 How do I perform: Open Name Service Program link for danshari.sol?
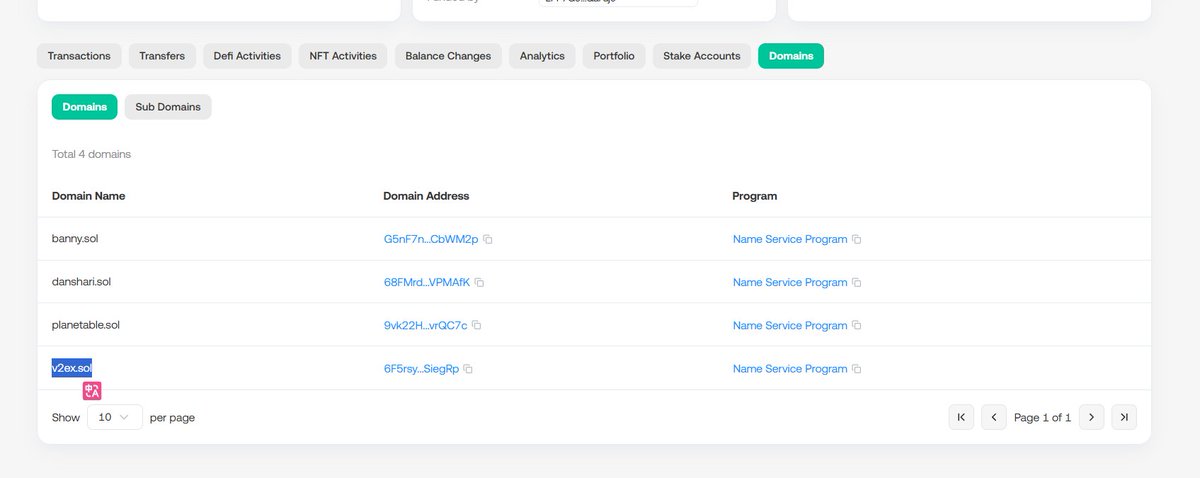point(790,283)
